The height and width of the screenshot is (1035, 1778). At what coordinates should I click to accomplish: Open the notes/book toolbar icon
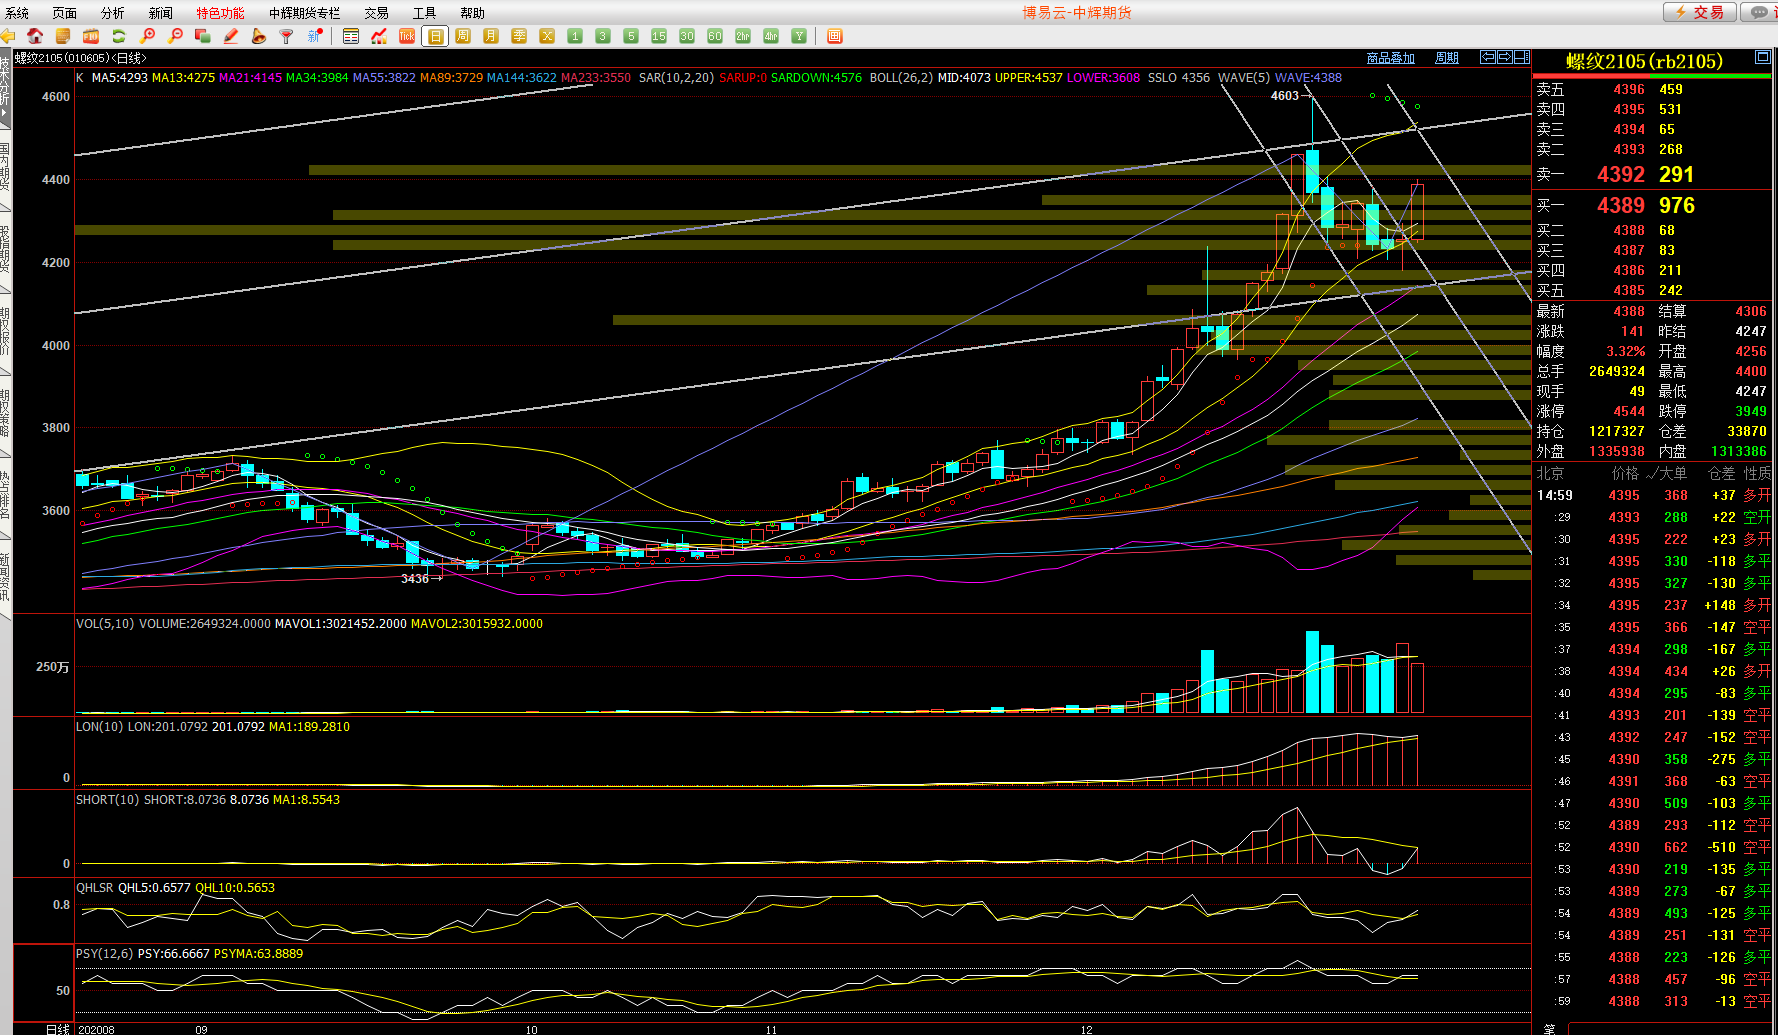63,36
